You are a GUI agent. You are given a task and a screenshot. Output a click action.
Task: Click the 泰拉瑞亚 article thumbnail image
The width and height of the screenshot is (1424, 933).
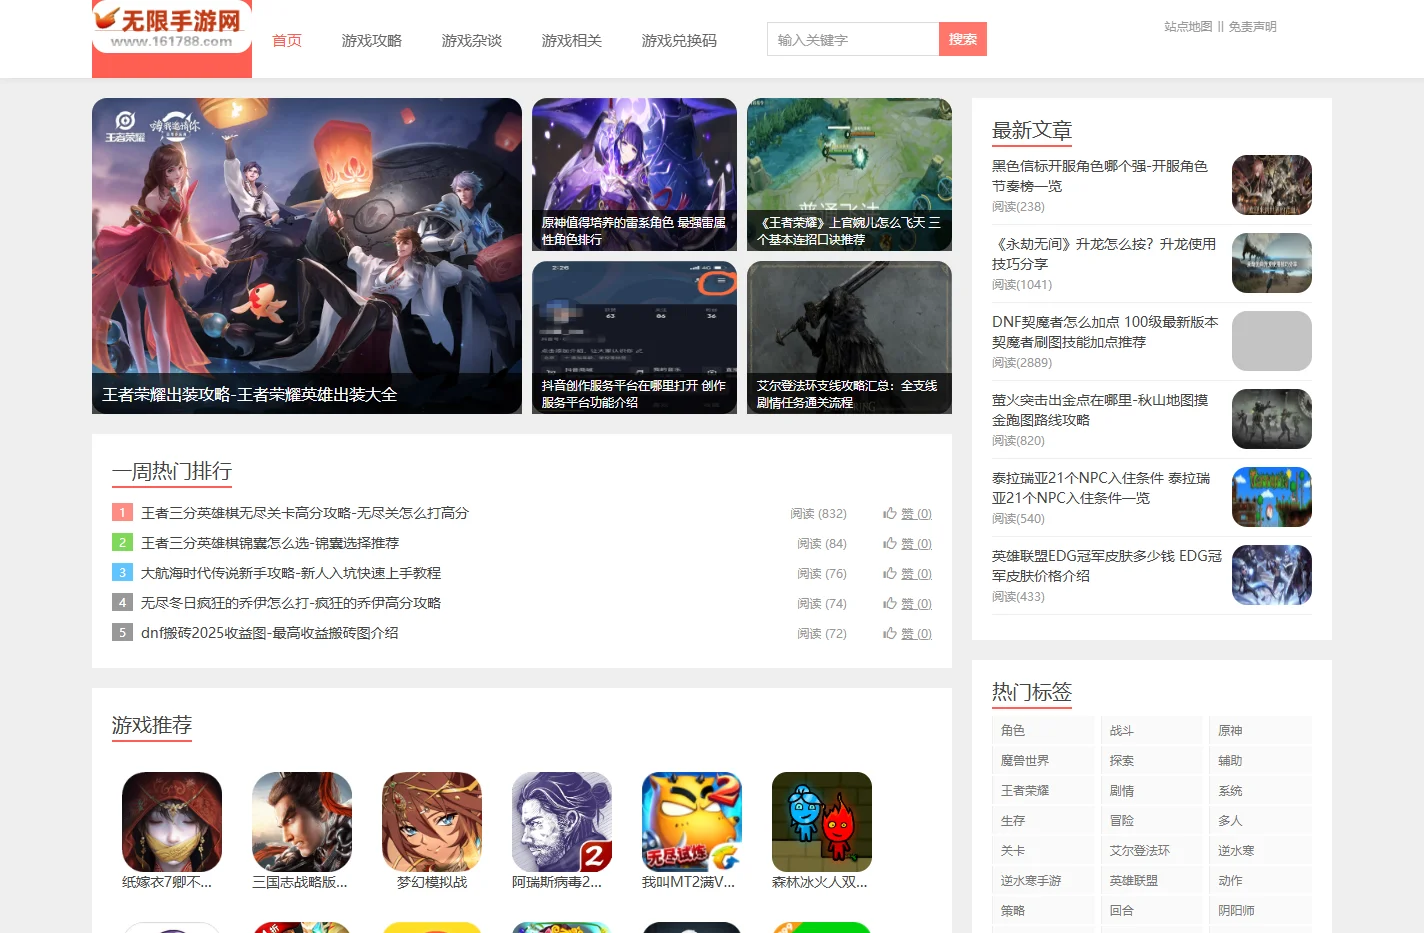click(x=1272, y=497)
